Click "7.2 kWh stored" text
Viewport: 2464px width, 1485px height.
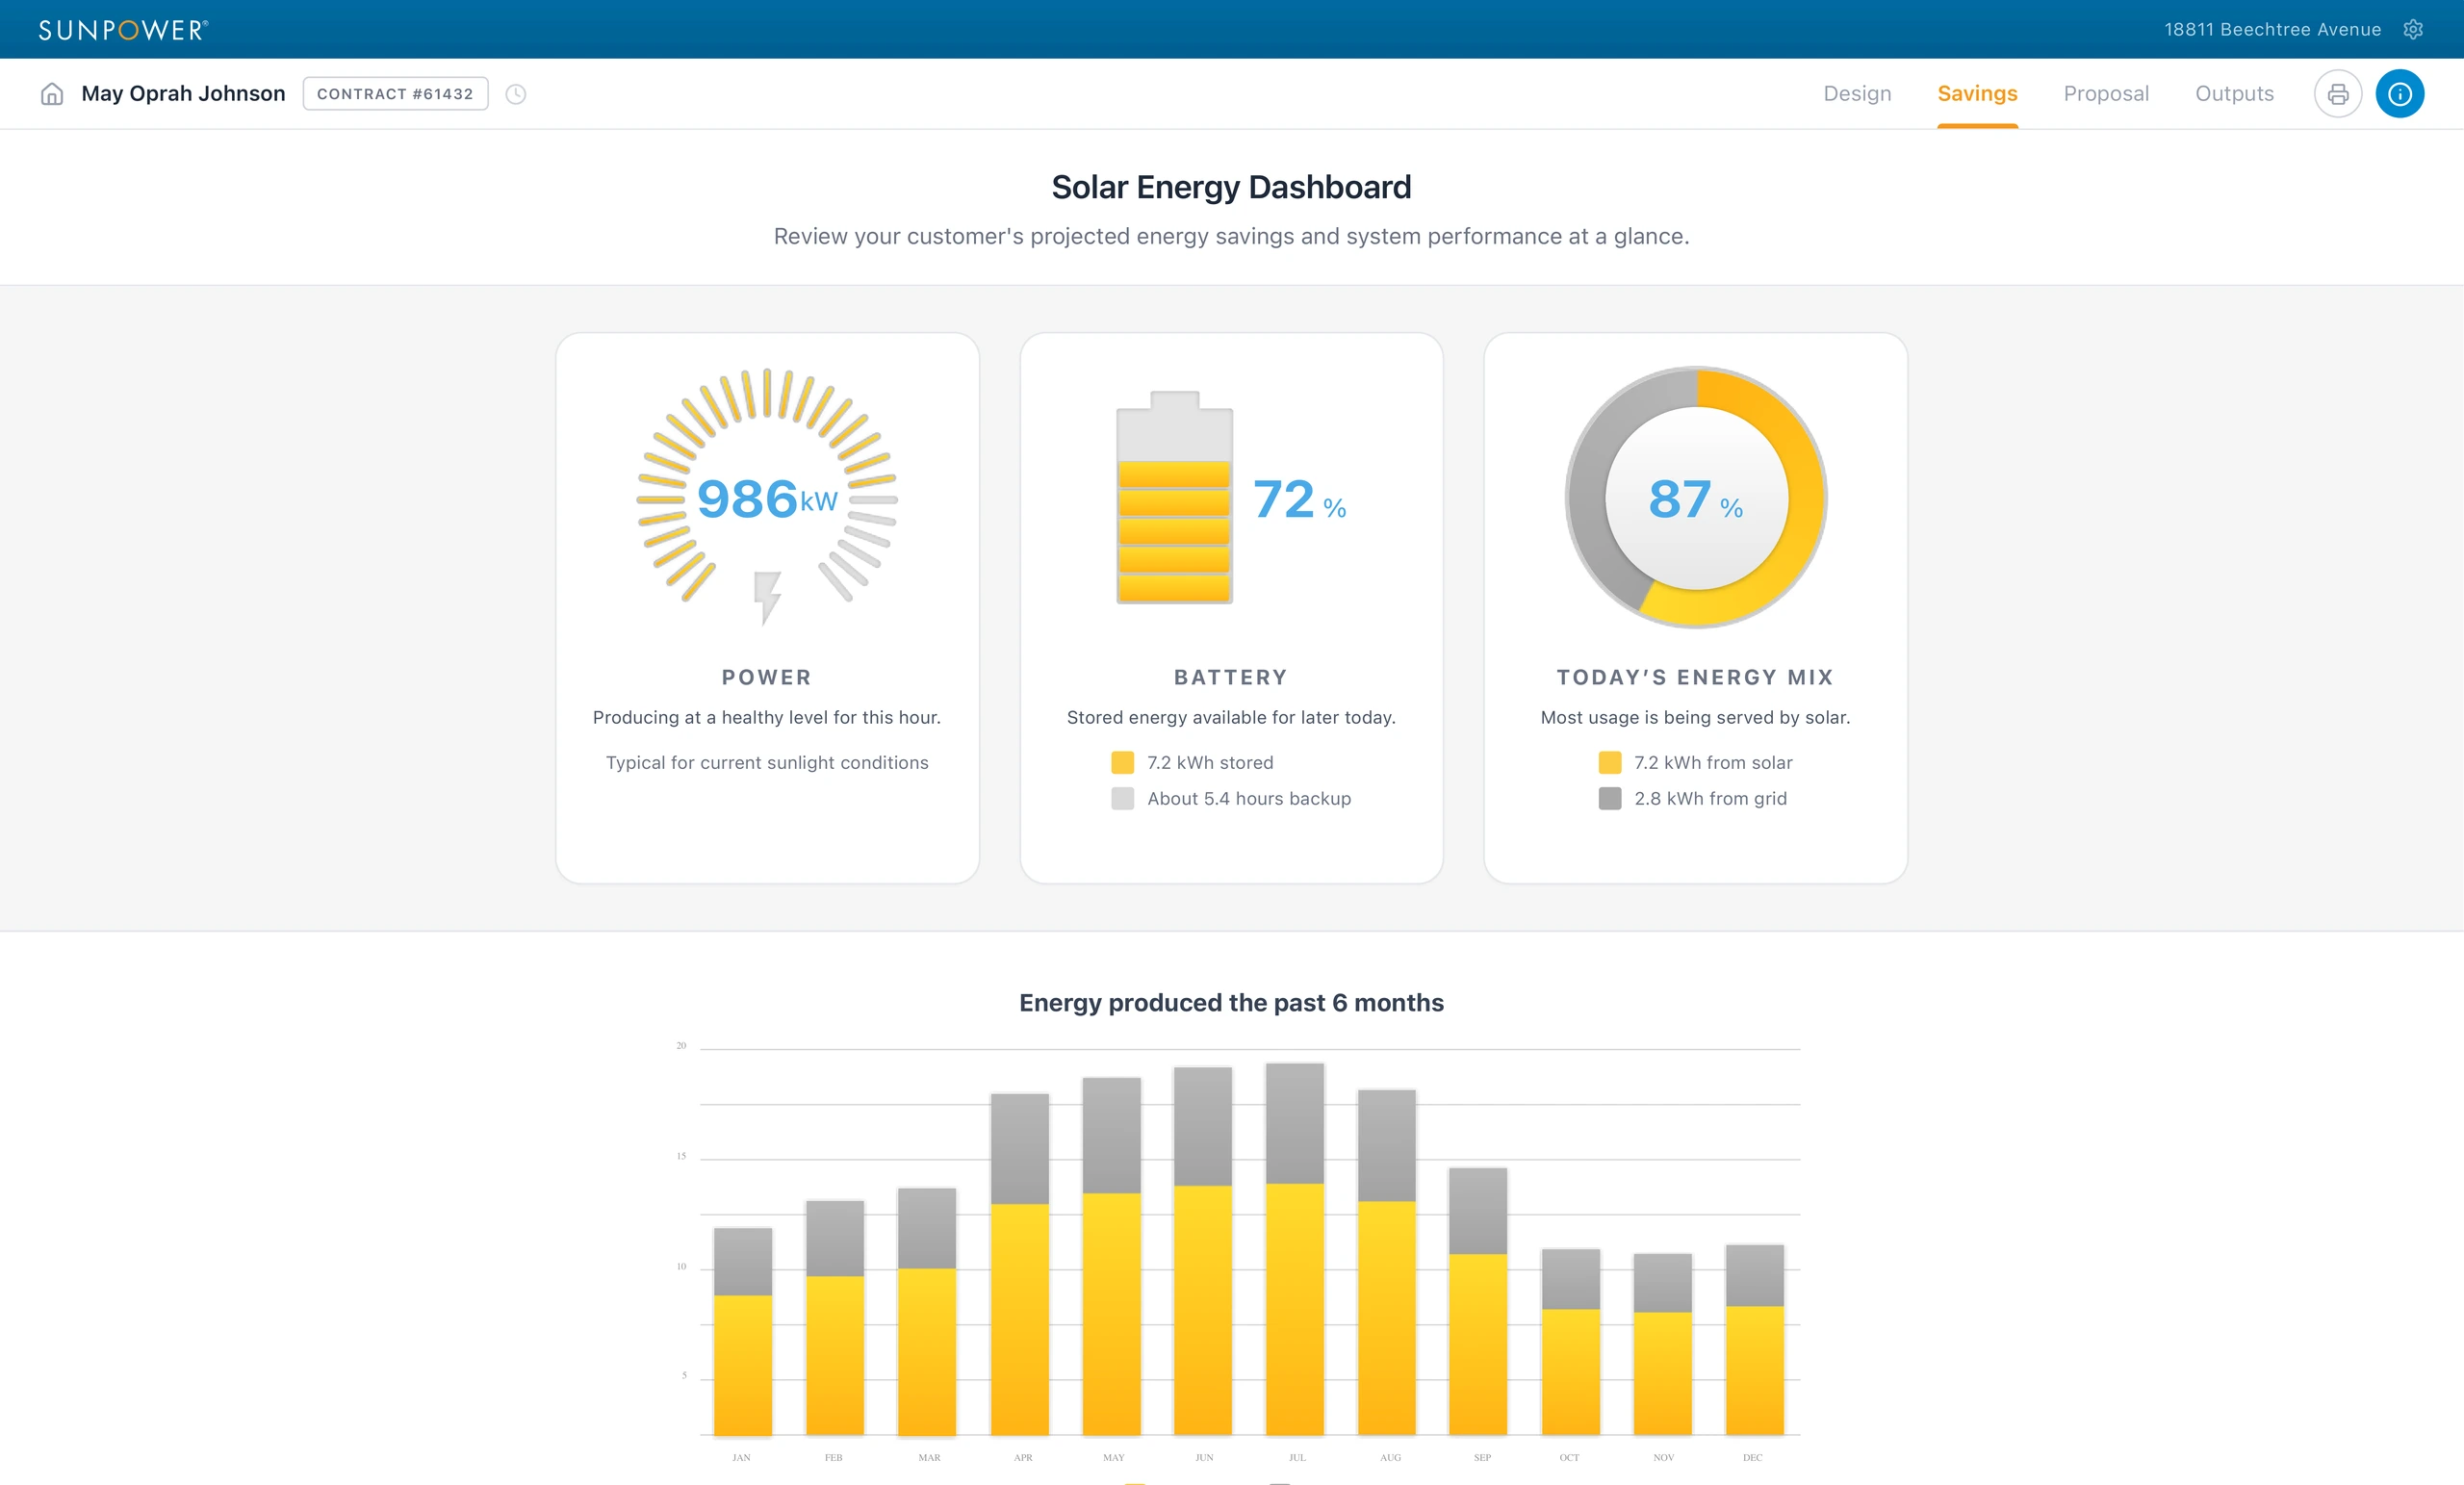(1210, 763)
